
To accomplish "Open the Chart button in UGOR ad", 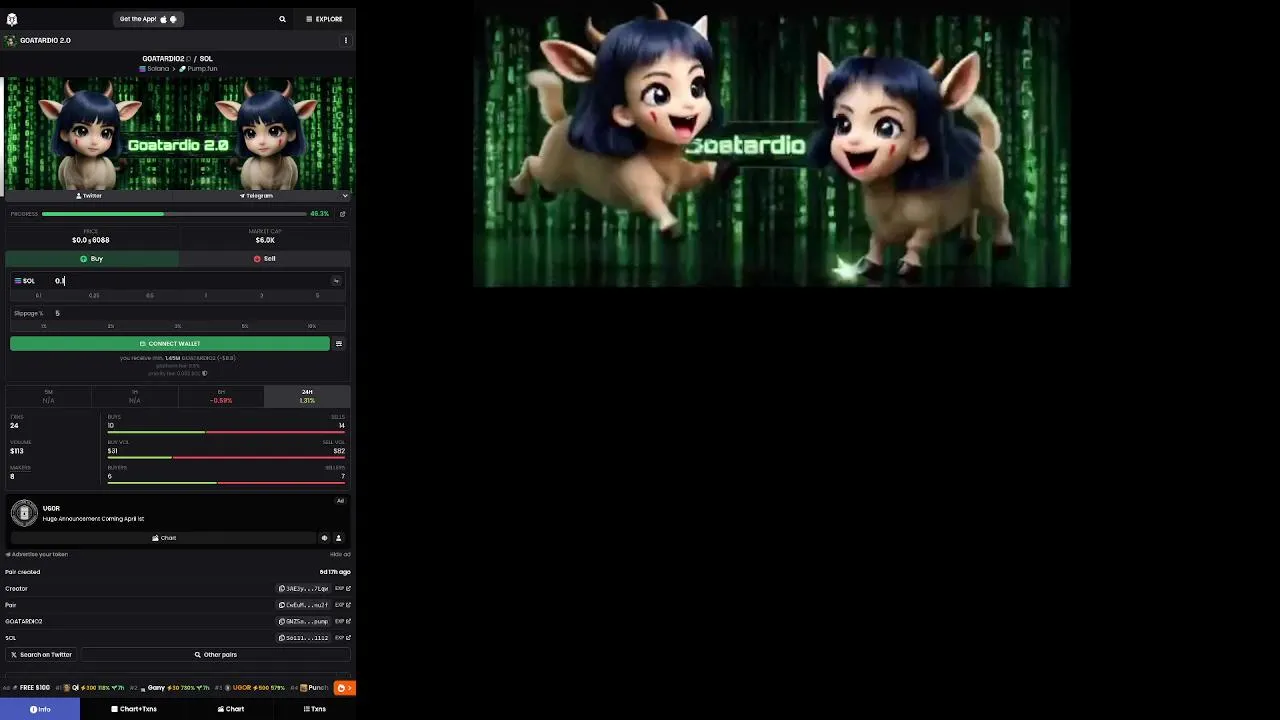I will [x=163, y=538].
